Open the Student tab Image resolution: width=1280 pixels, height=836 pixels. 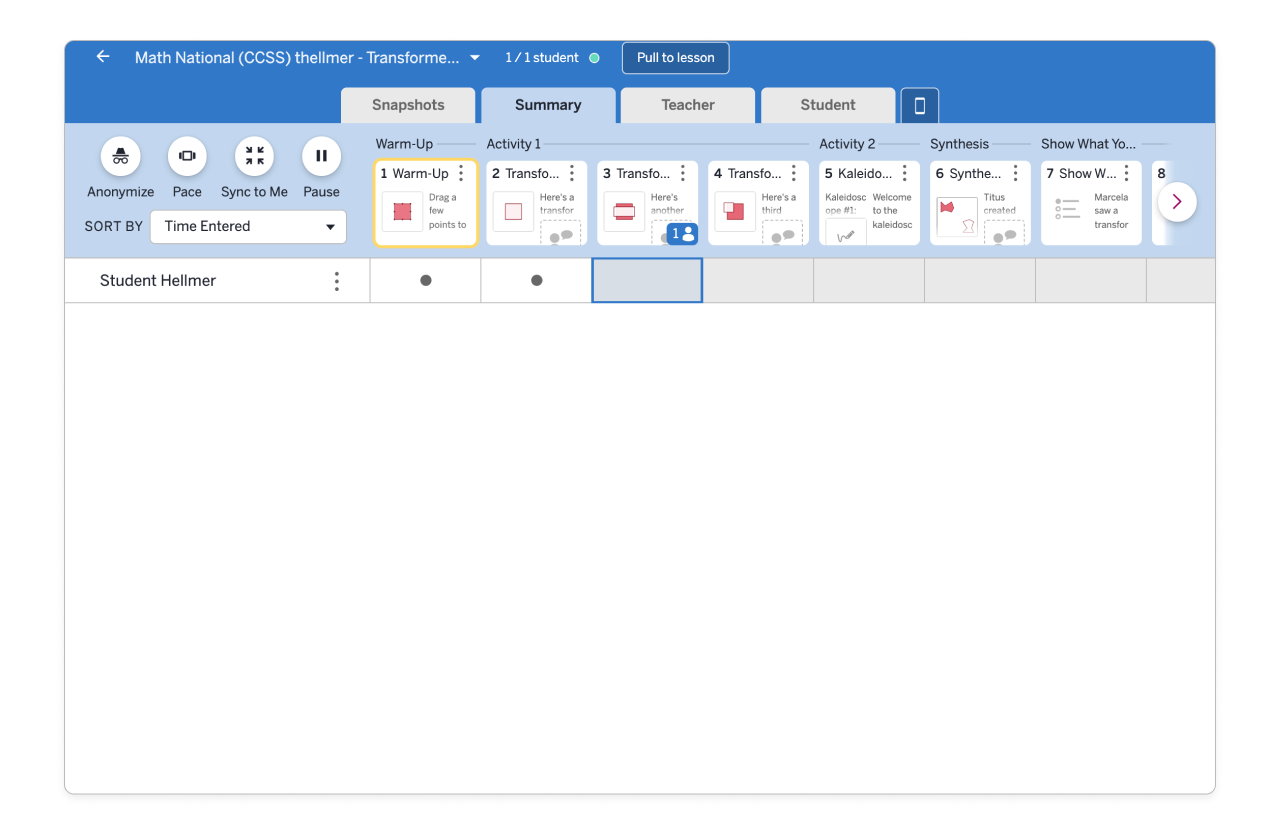point(827,105)
